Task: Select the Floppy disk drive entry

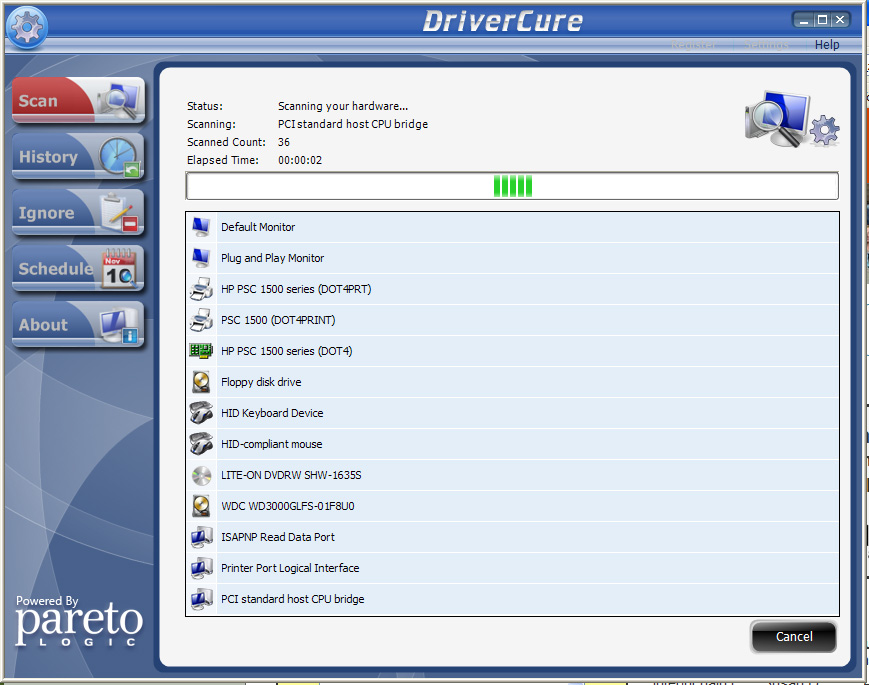Action: tap(512, 382)
